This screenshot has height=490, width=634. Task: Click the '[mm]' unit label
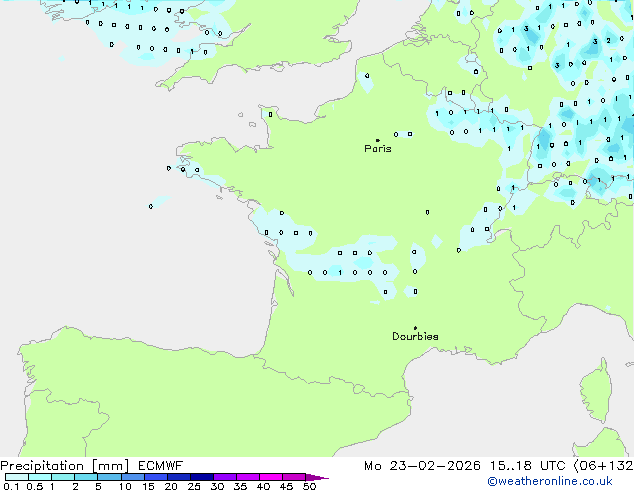point(111,466)
